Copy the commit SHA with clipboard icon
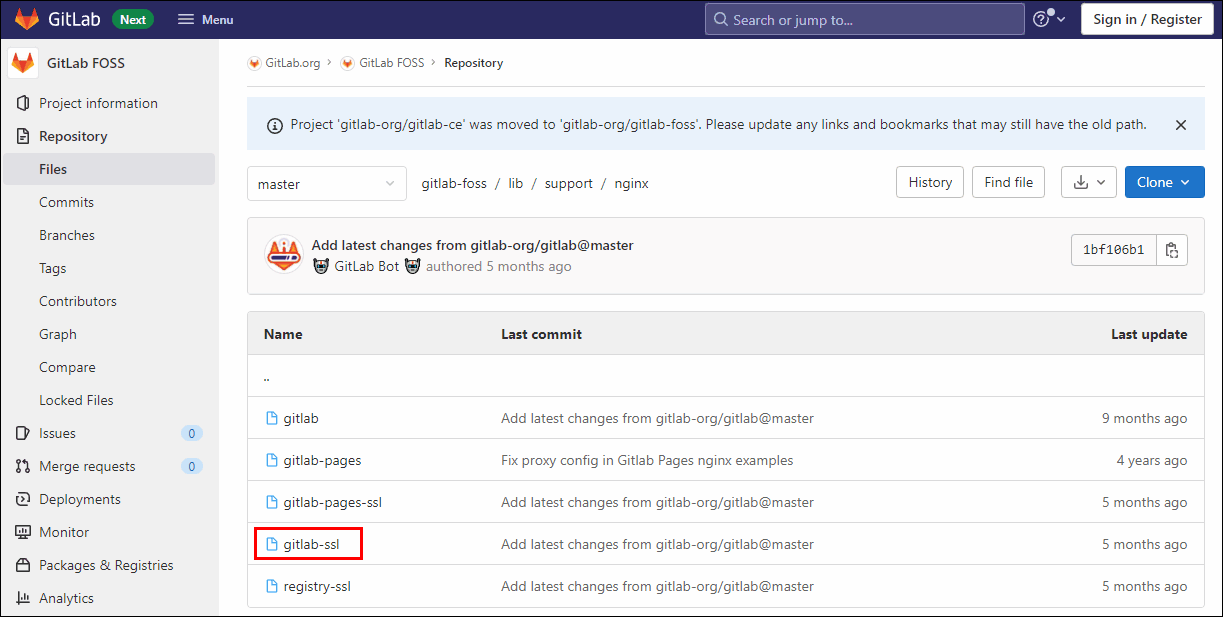Image resolution: width=1223 pixels, height=617 pixels. click(x=1172, y=250)
